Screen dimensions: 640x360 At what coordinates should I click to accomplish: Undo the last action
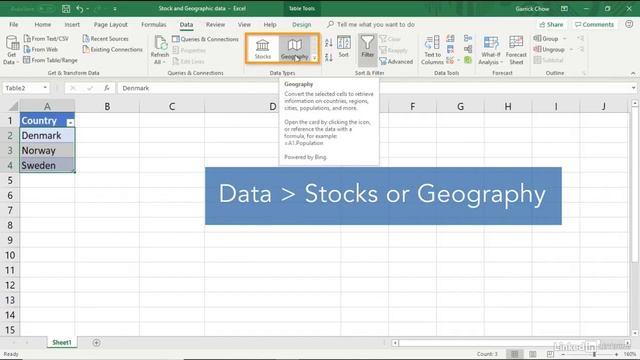(x=80, y=9)
